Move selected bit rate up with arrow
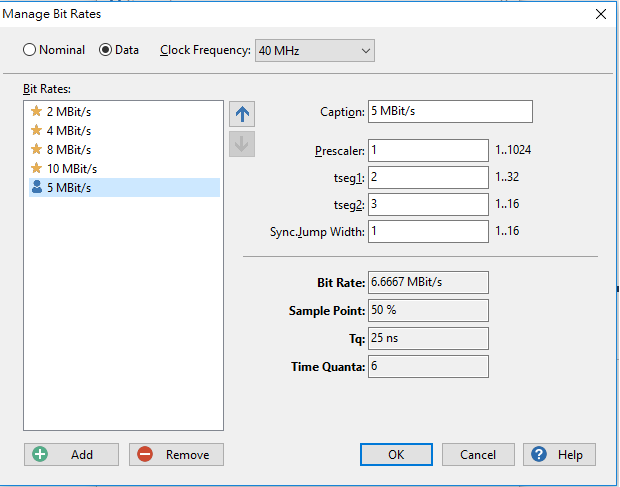This screenshot has height=487, width=620. [242, 114]
